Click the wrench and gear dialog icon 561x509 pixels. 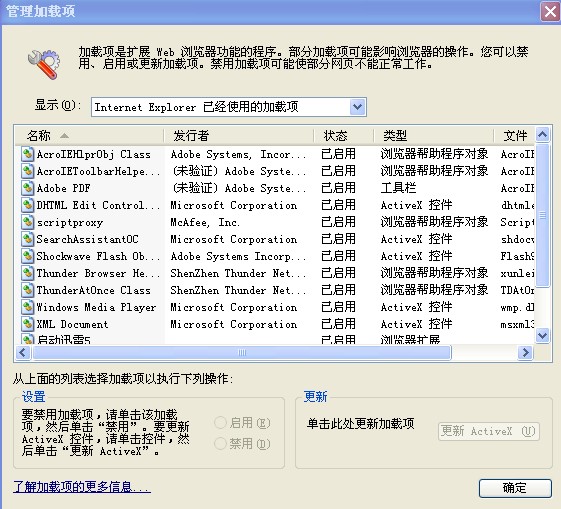pos(44,64)
